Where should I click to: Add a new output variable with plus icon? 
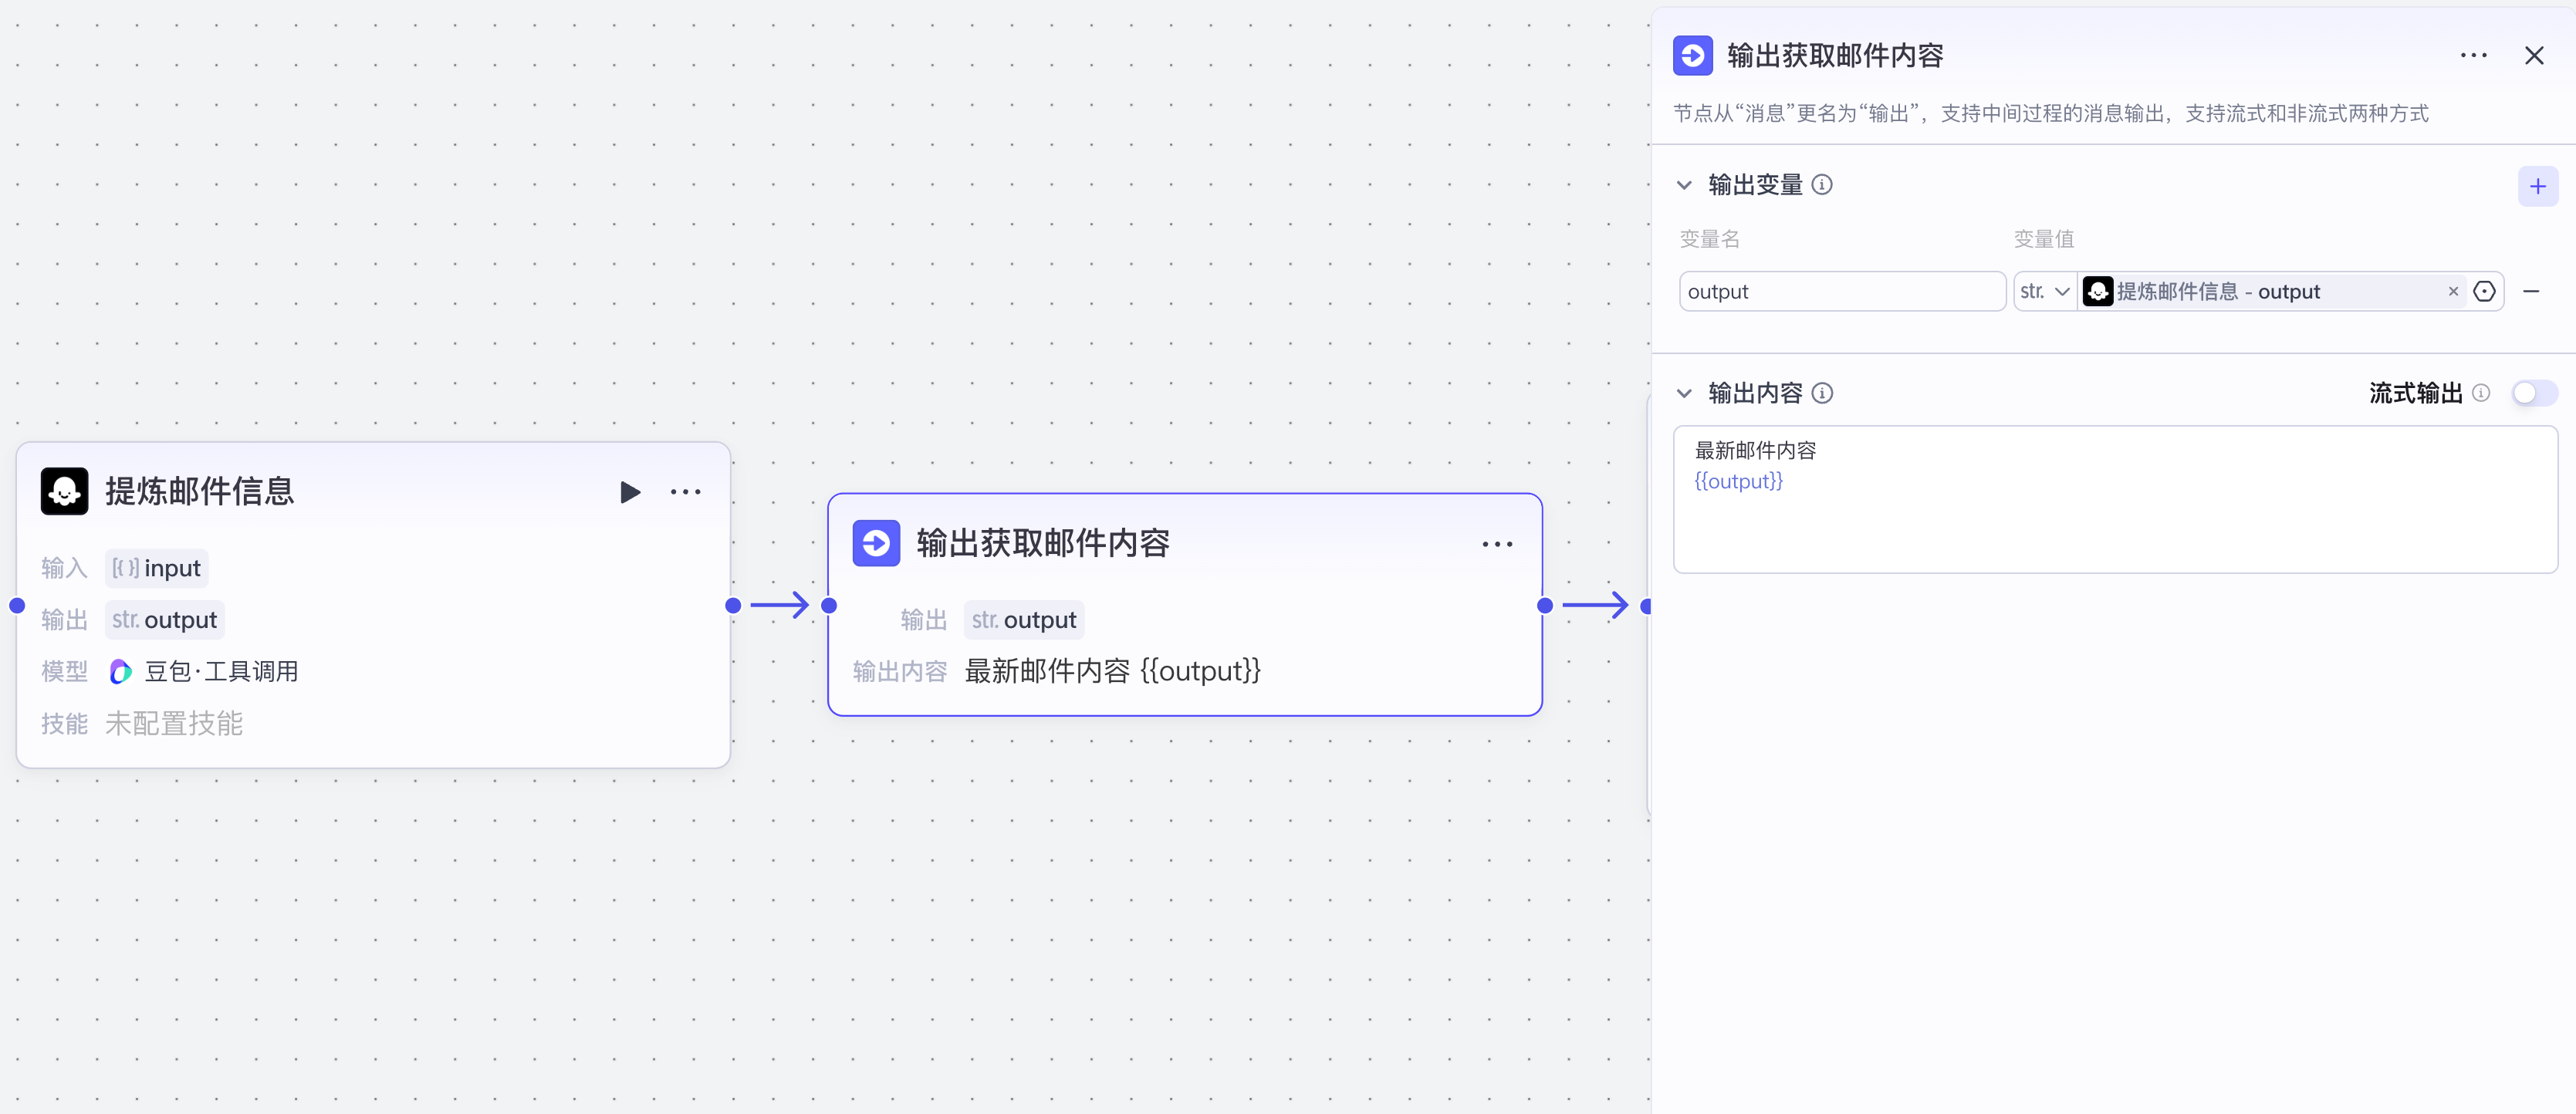2538,185
